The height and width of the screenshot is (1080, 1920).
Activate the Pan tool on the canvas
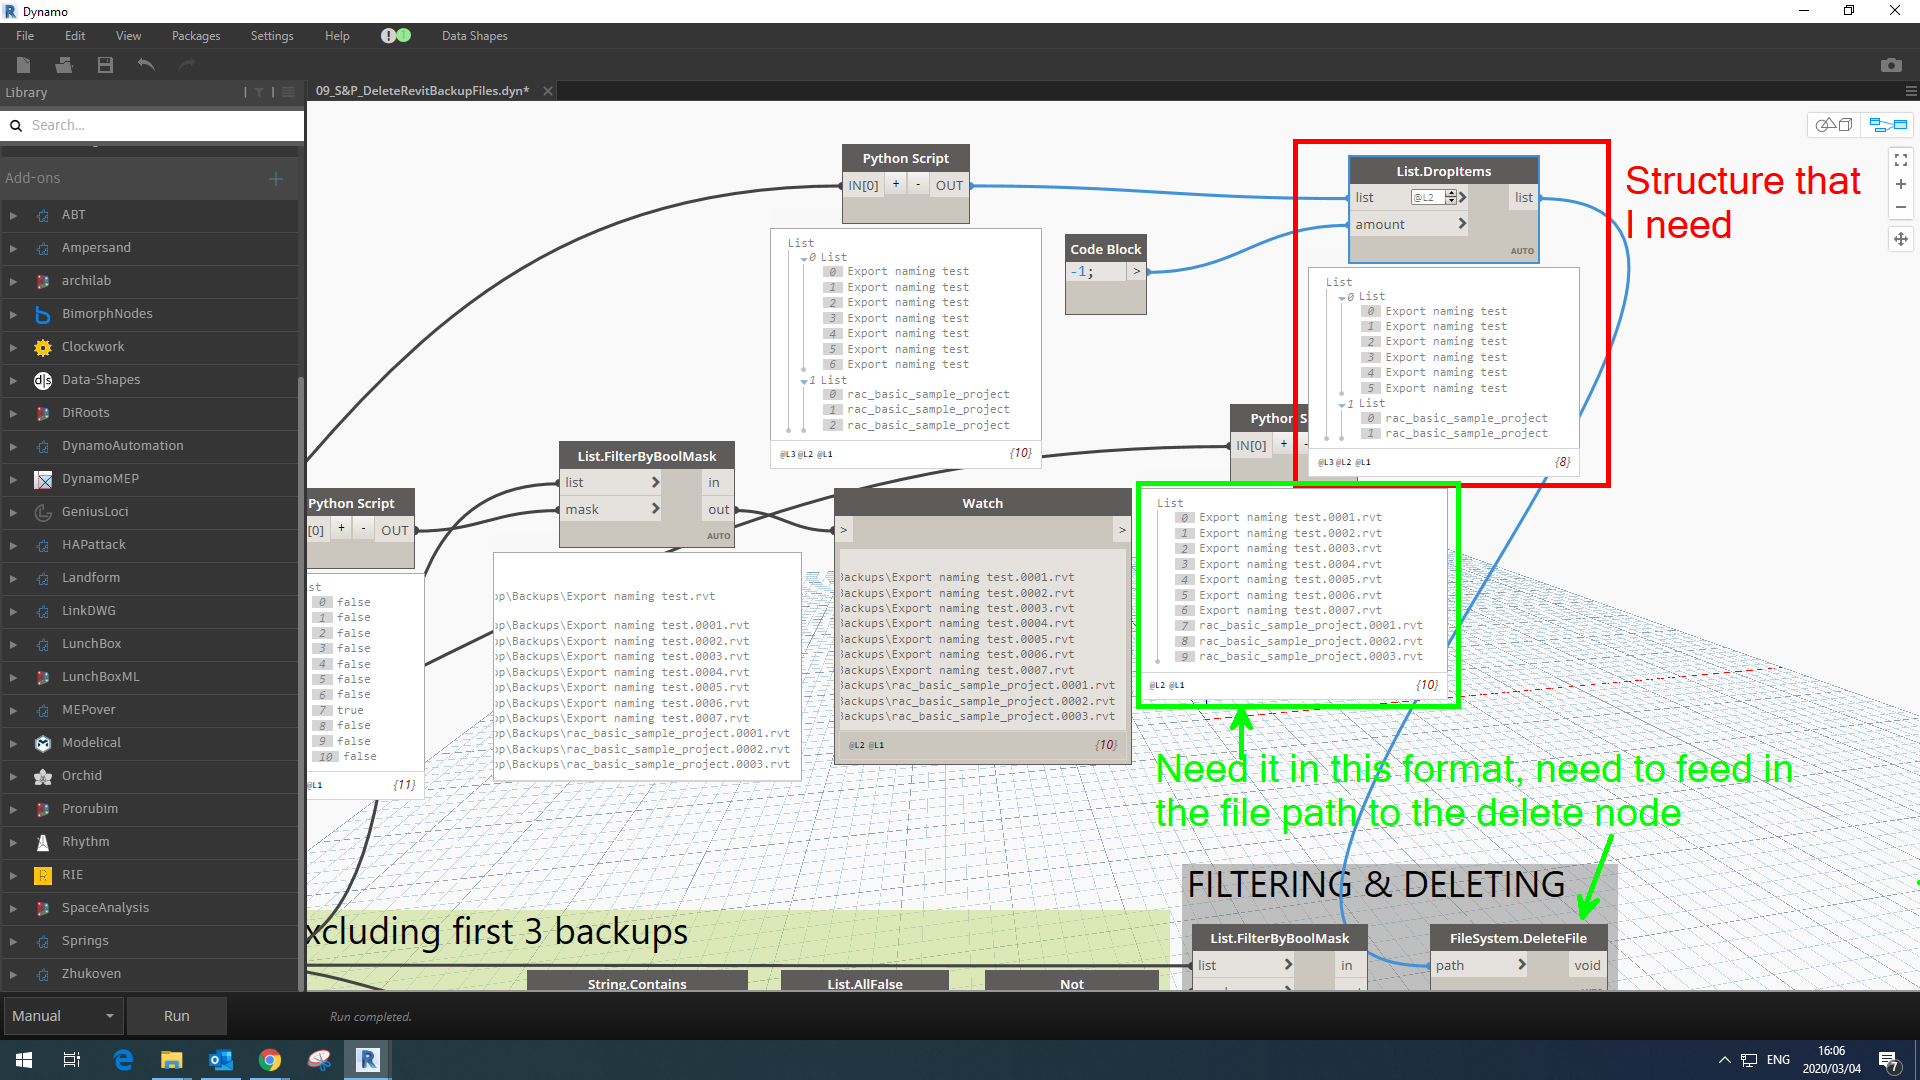(x=1901, y=239)
